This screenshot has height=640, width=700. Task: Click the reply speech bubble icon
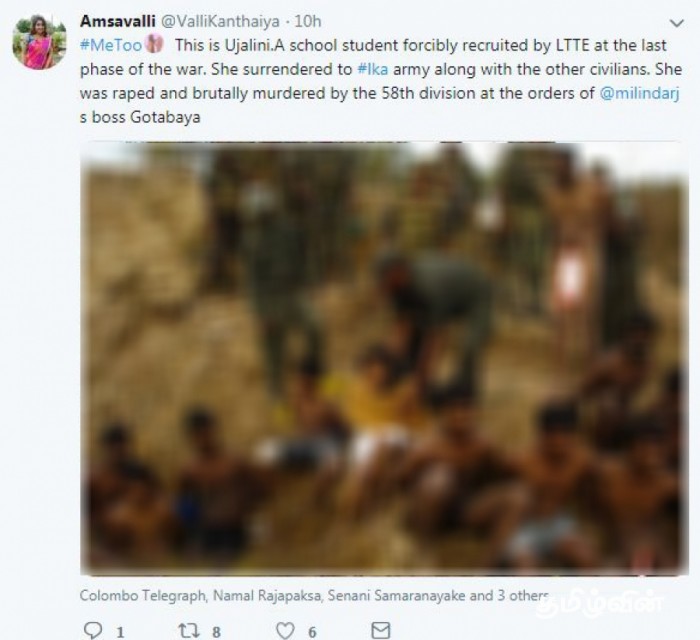[92, 629]
